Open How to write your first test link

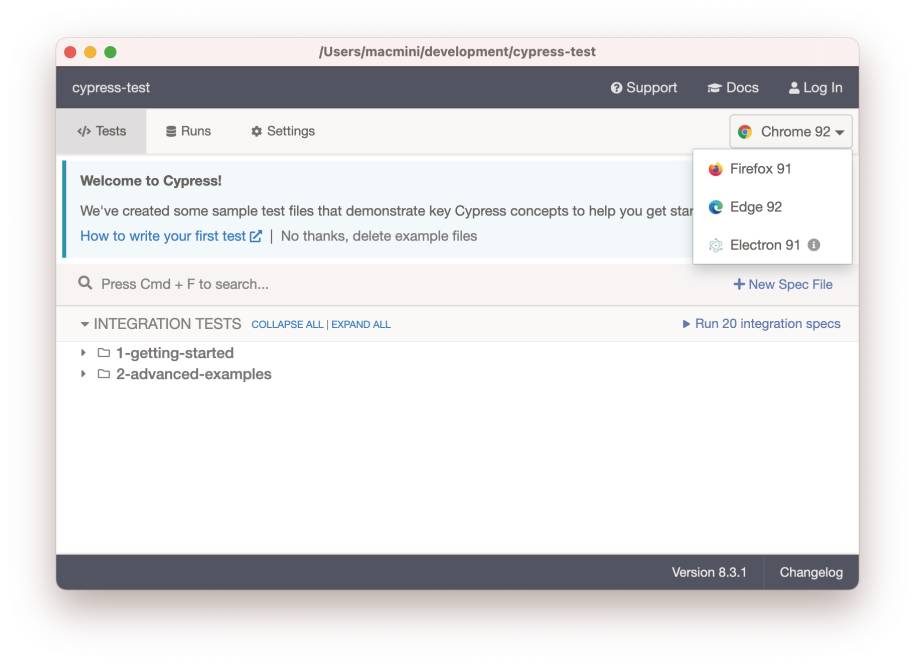pyautogui.click(x=170, y=236)
